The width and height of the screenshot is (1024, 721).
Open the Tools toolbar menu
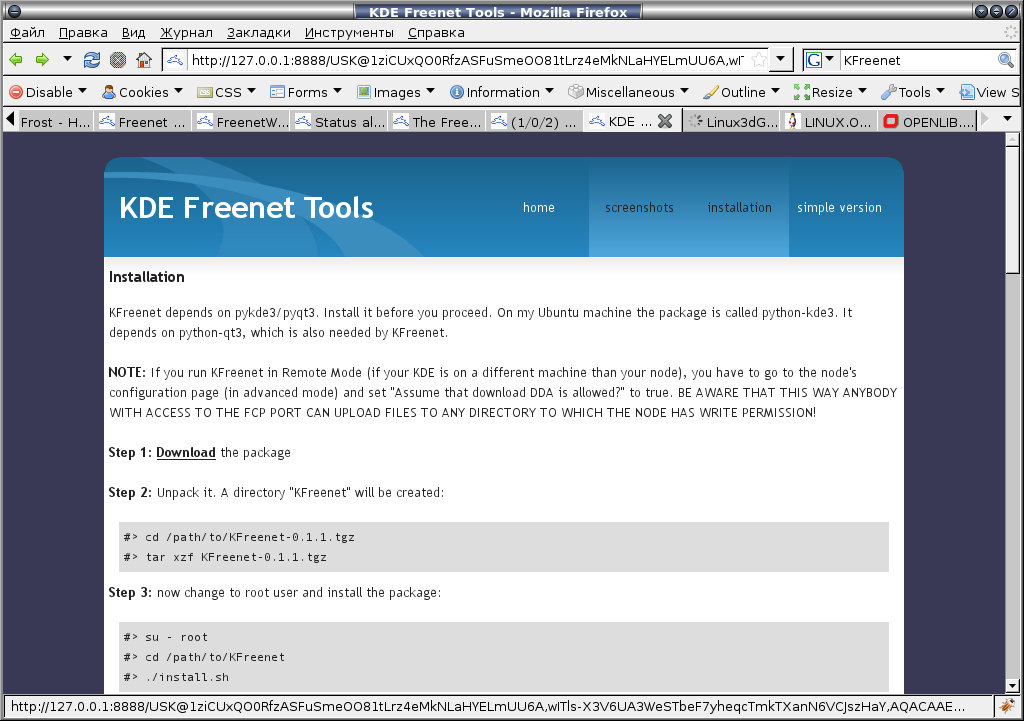[913, 92]
